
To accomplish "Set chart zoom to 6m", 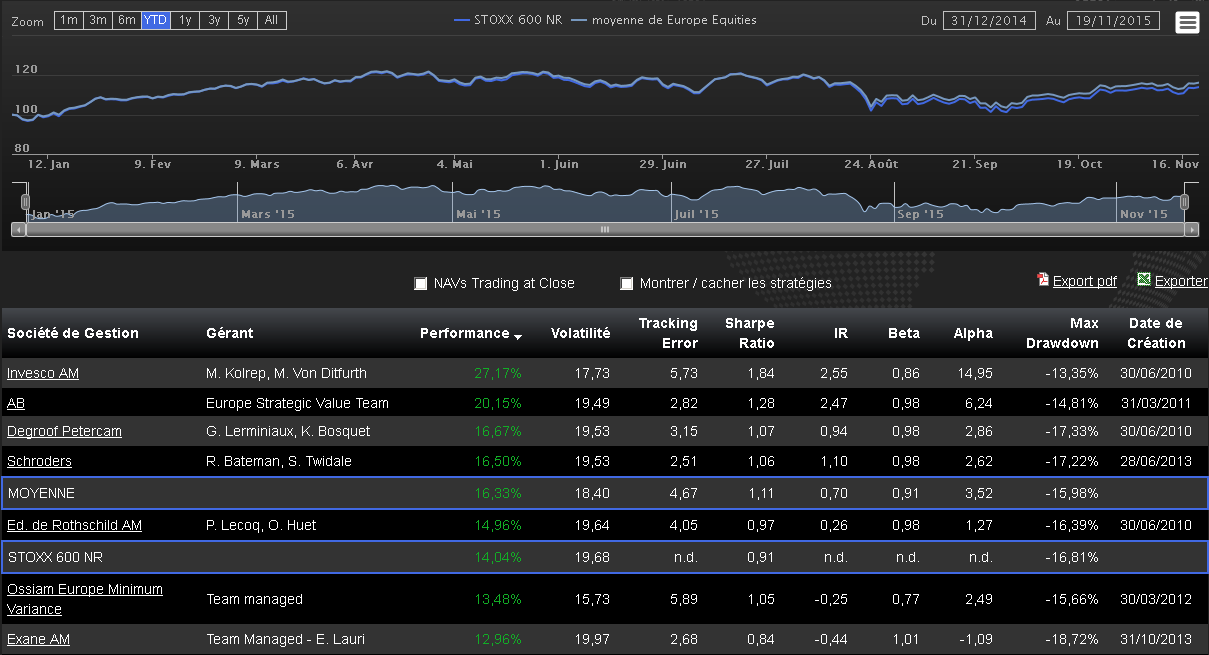I will pos(126,20).
